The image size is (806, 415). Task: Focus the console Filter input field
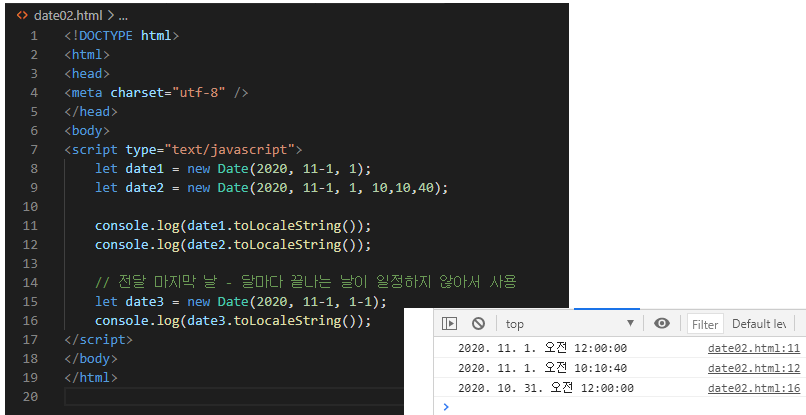(705, 324)
